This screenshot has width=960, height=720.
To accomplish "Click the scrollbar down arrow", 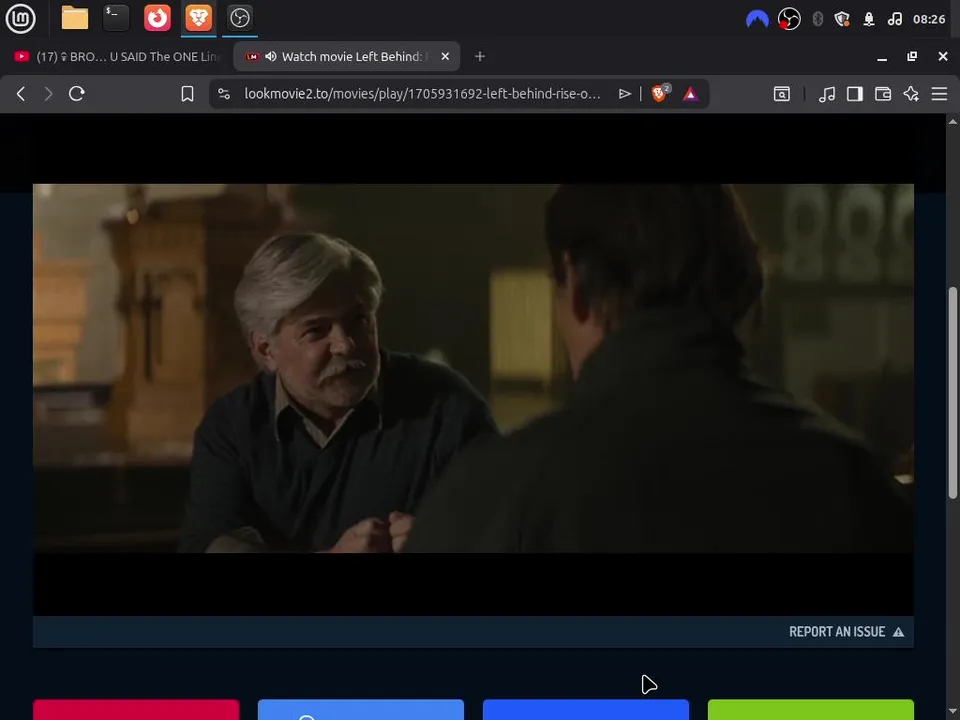I will pos(953,712).
